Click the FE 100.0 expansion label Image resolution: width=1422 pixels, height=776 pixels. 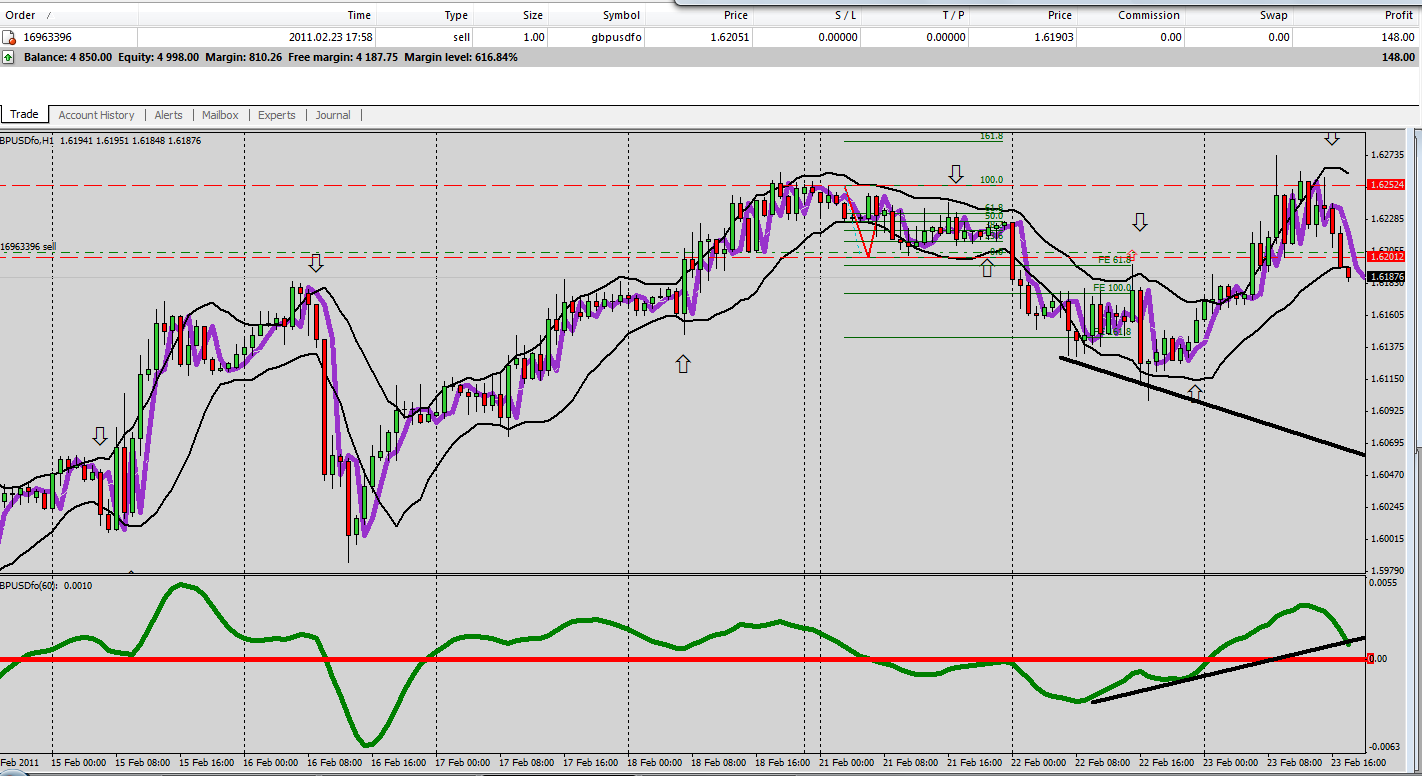click(x=1112, y=288)
